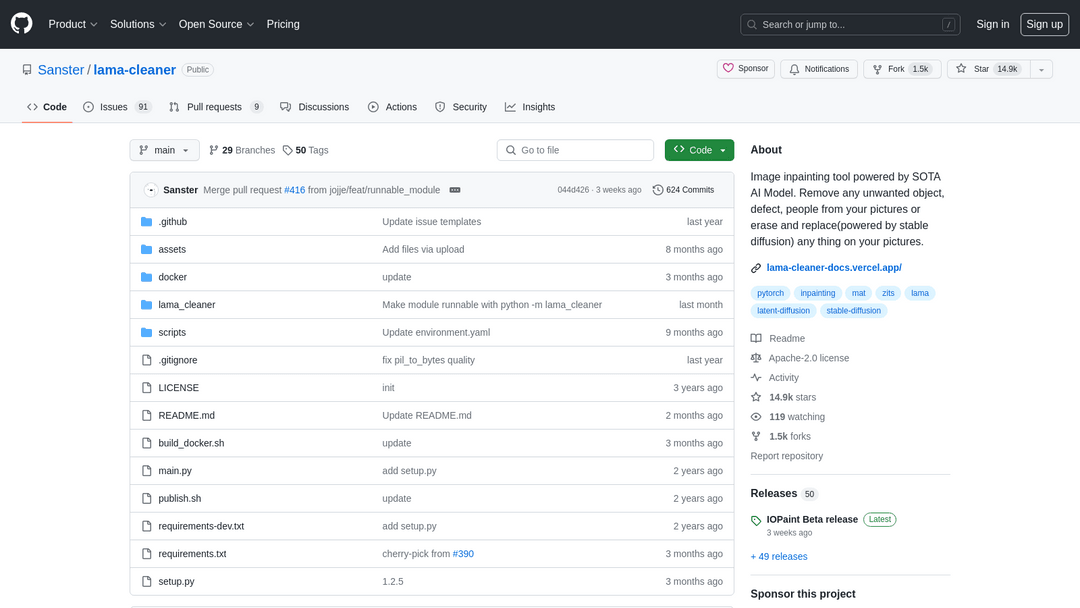Click the book icon beside Readme
The height and width of the screenshot is (608, 1080).
(x=756, y=338)
